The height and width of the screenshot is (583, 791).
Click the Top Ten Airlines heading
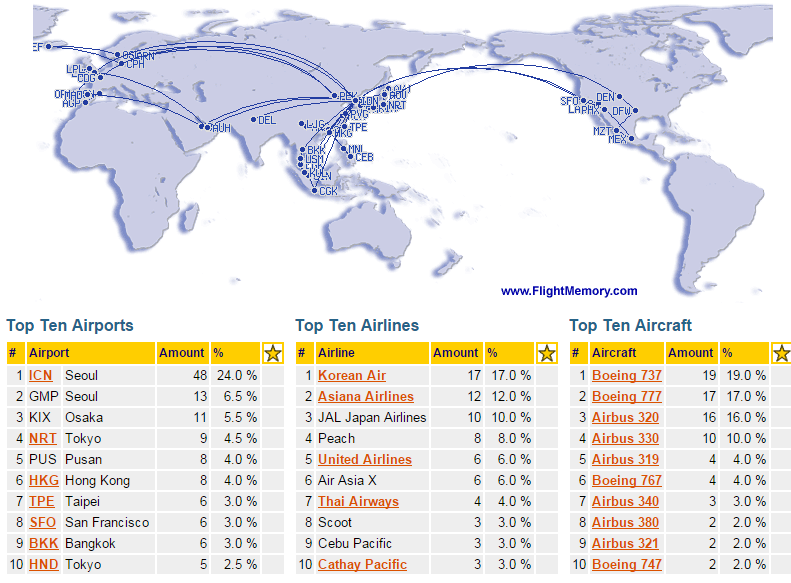[x=357, y=325]
